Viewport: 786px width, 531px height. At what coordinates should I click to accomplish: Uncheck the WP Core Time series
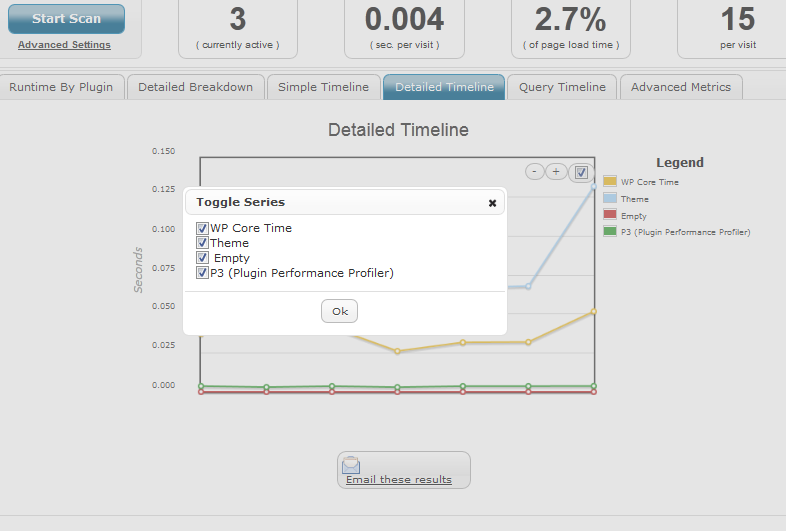point(202,228)
